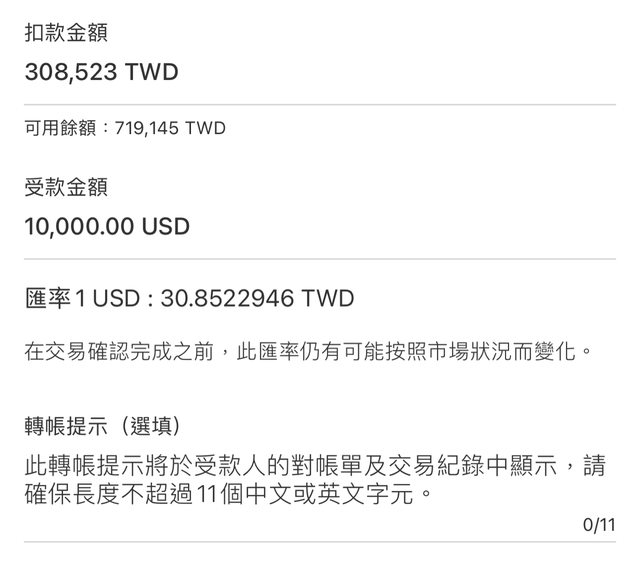640x571 pixels.
Task: Tap TWD after the exchange rate
Action: pyautogui.click(x=328, y=299)
